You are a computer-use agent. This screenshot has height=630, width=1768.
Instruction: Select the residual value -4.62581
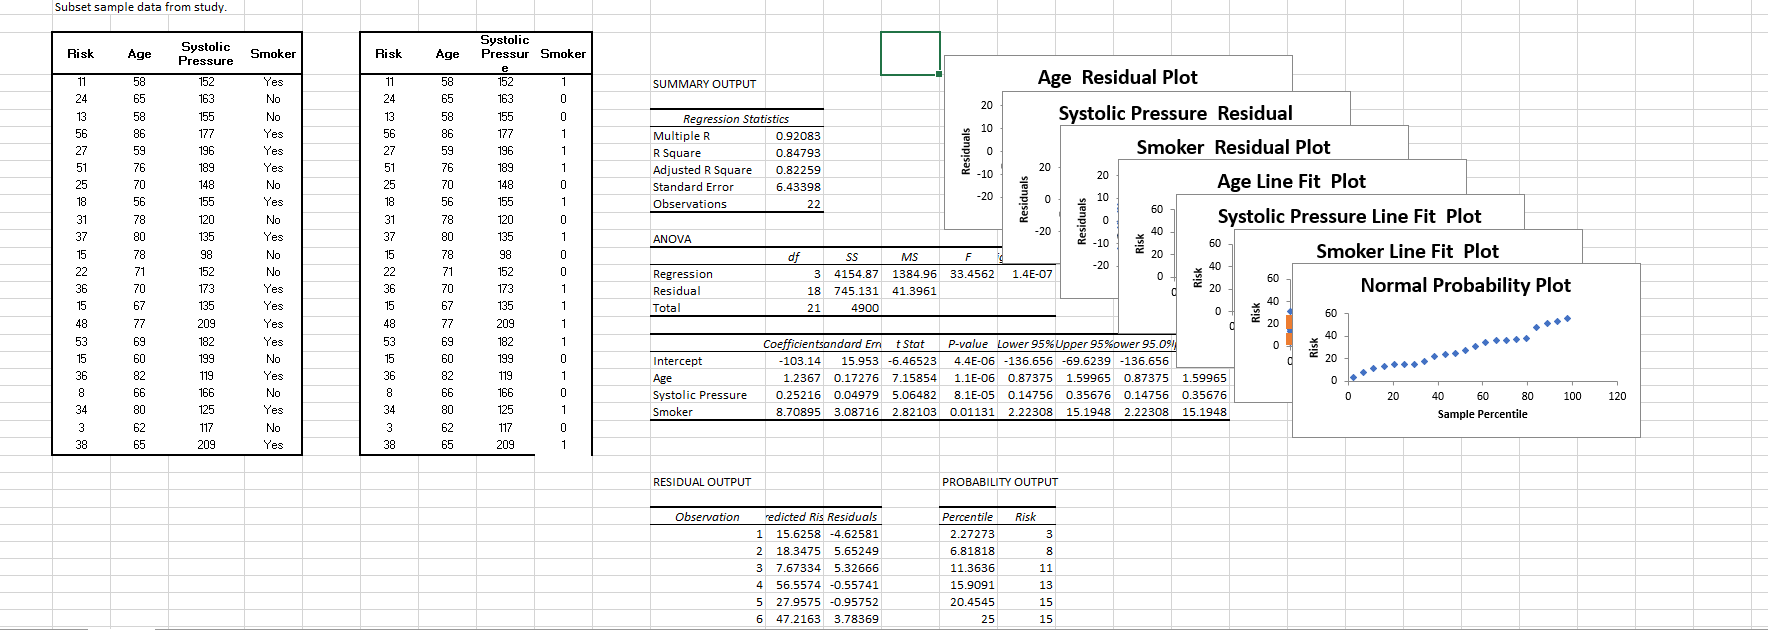pyautogui.click(x=854, y=534)
